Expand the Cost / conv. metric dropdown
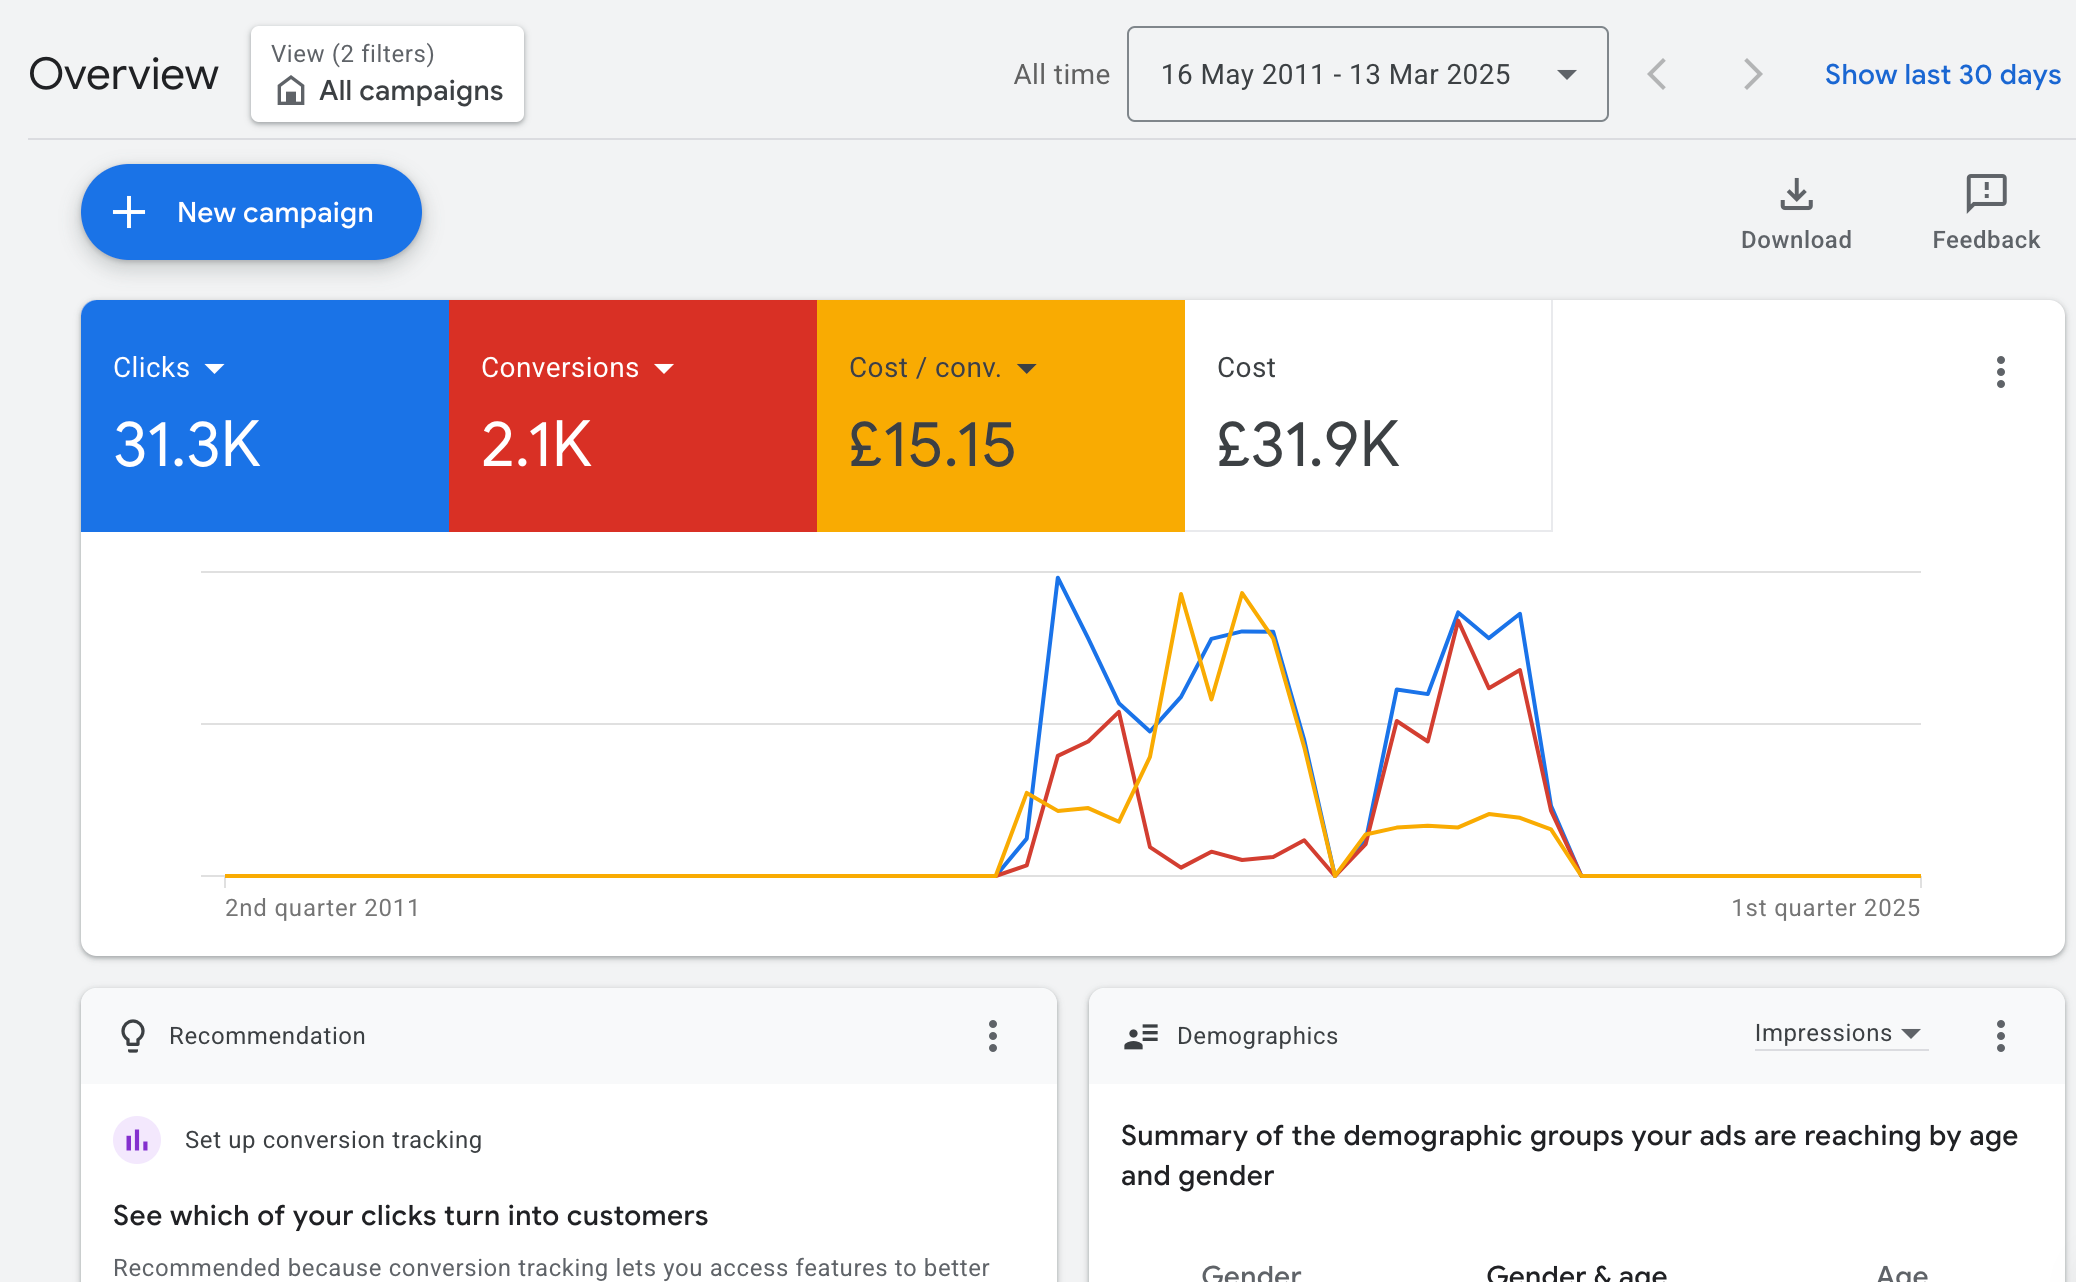 [x=1027, y=369]
